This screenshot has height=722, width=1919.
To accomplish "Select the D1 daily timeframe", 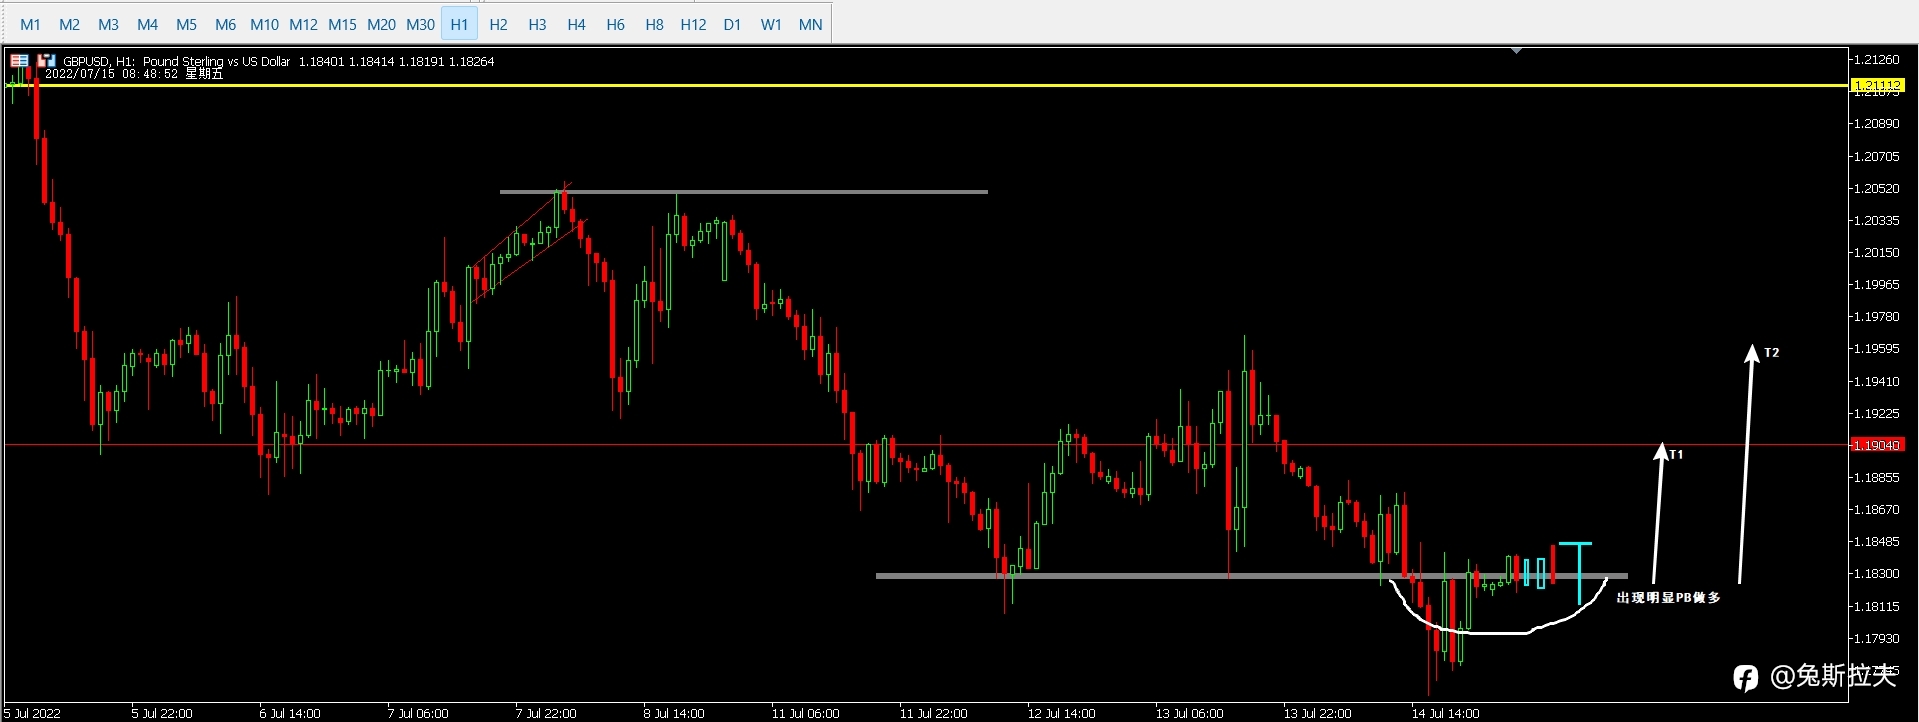I will coord(732,24).
